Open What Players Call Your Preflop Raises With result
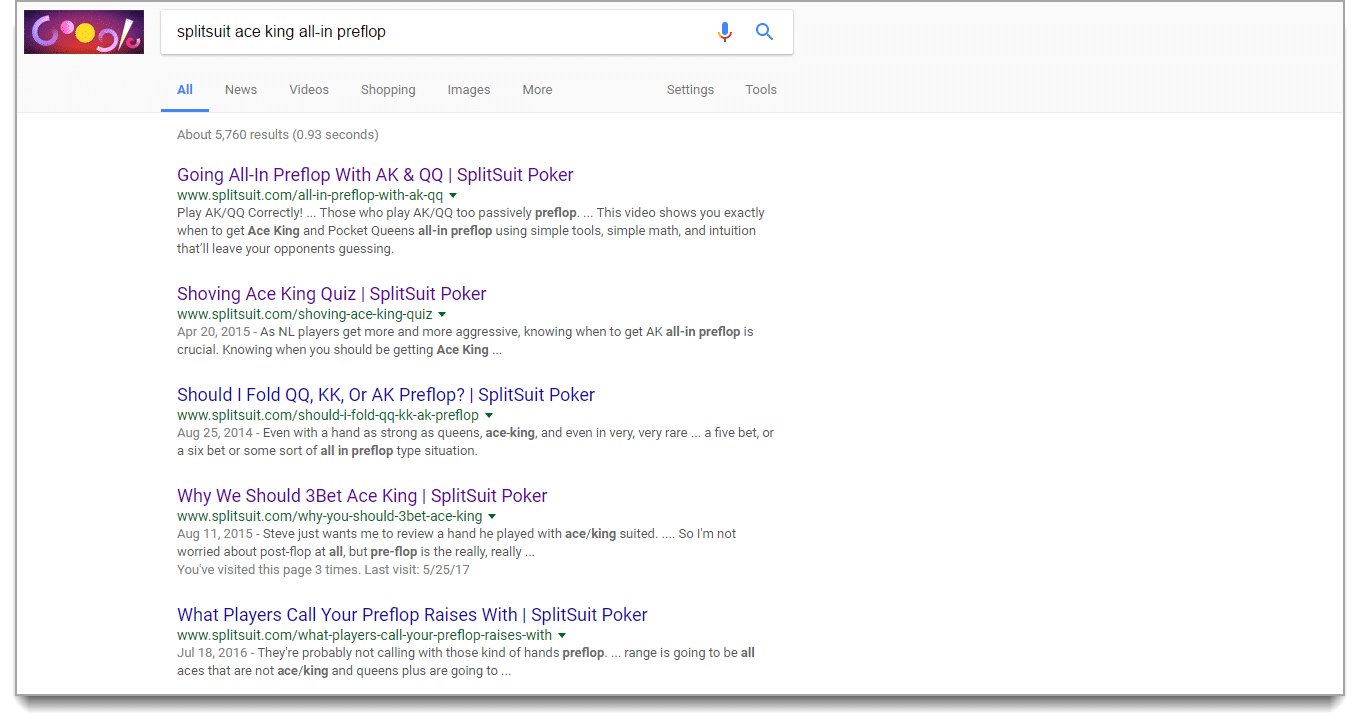This screenshot has height=726, width=1360. pos(412,615)
